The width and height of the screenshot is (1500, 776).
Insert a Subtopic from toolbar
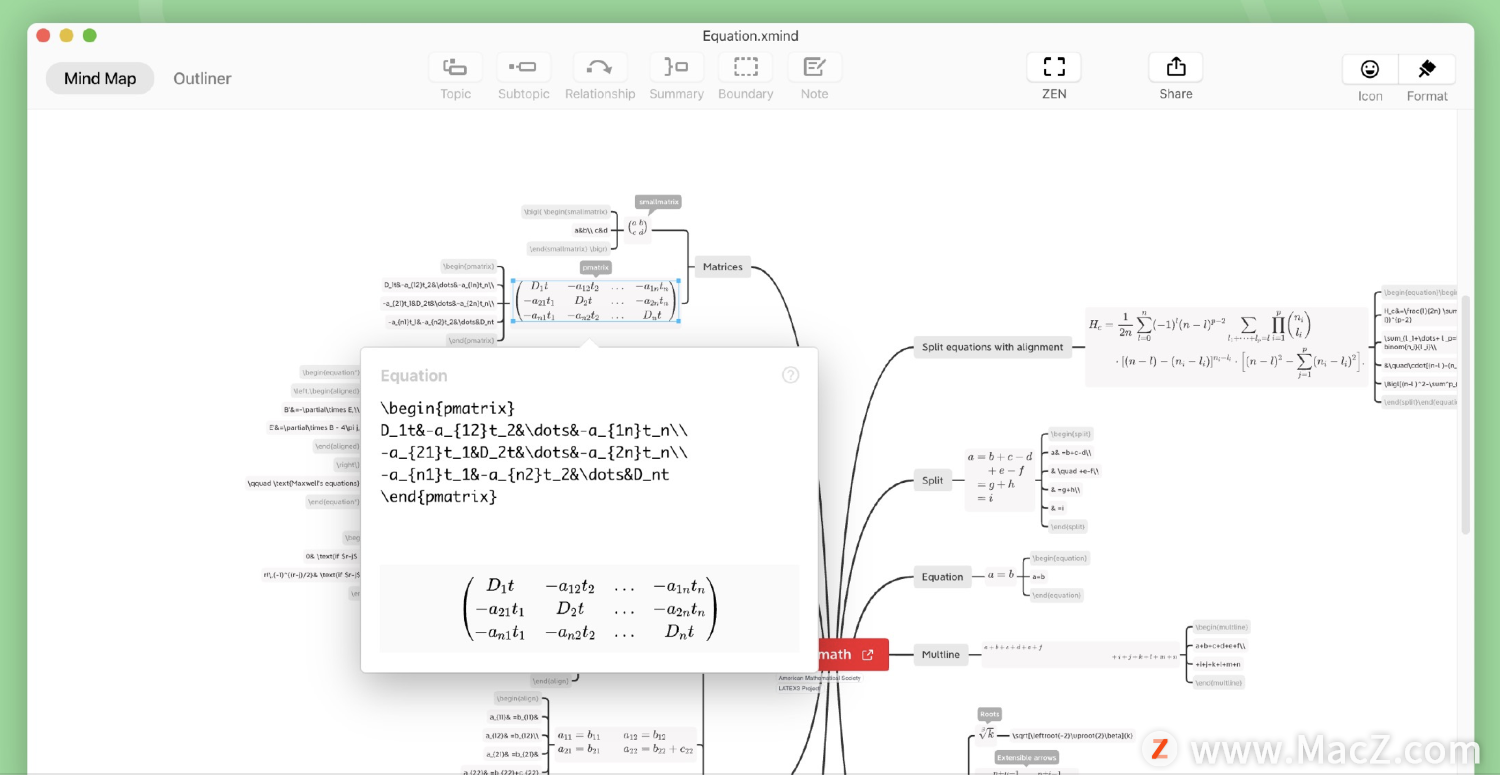[523, 68]
